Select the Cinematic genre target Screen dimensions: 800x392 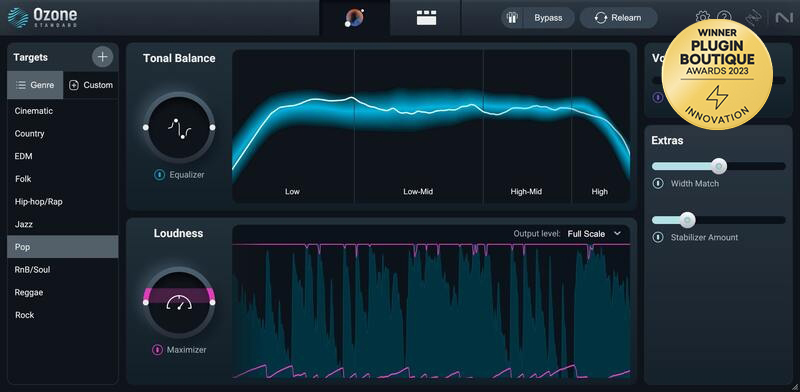click(63, 111)
